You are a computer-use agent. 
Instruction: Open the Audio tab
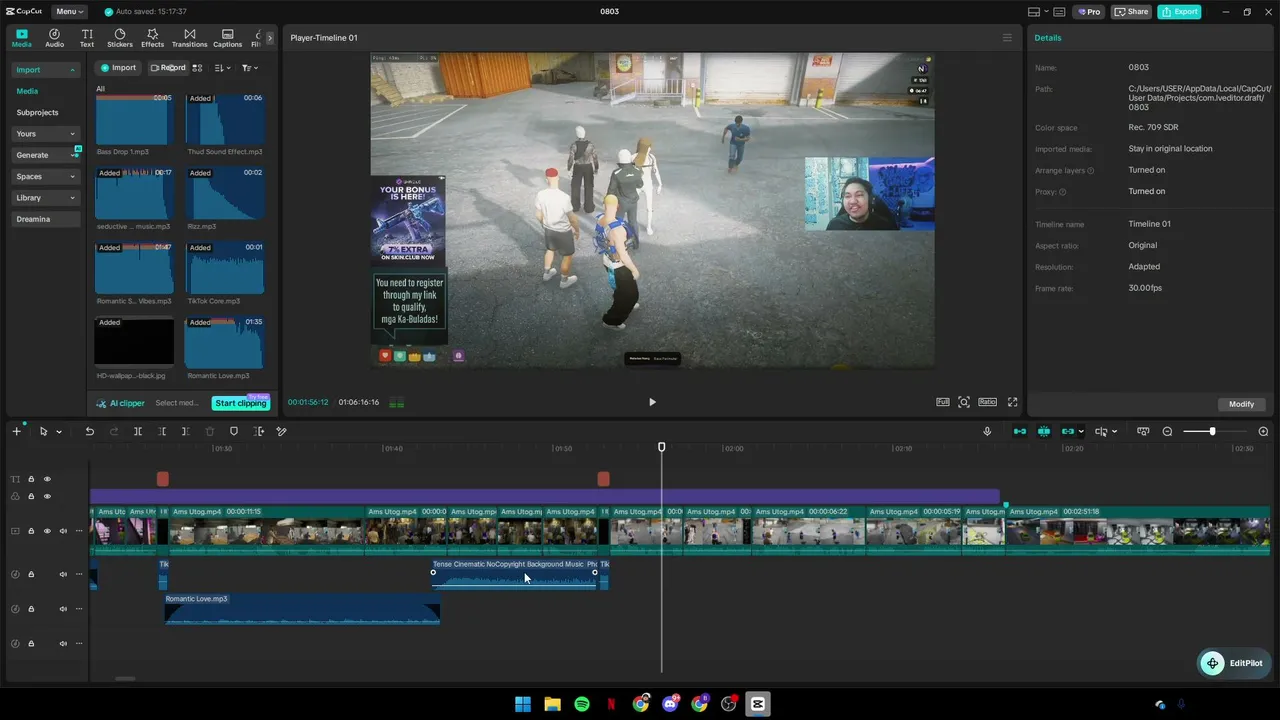point(54,38)
